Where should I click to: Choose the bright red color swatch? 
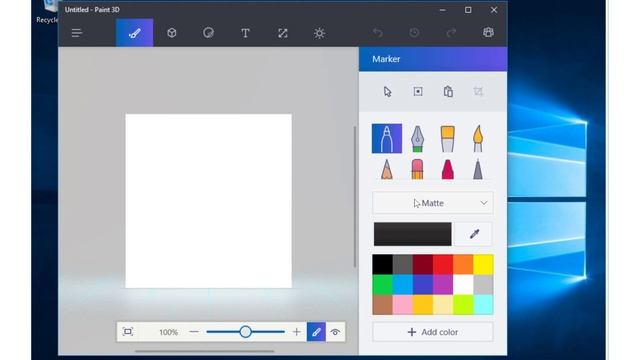pos(443,264)
